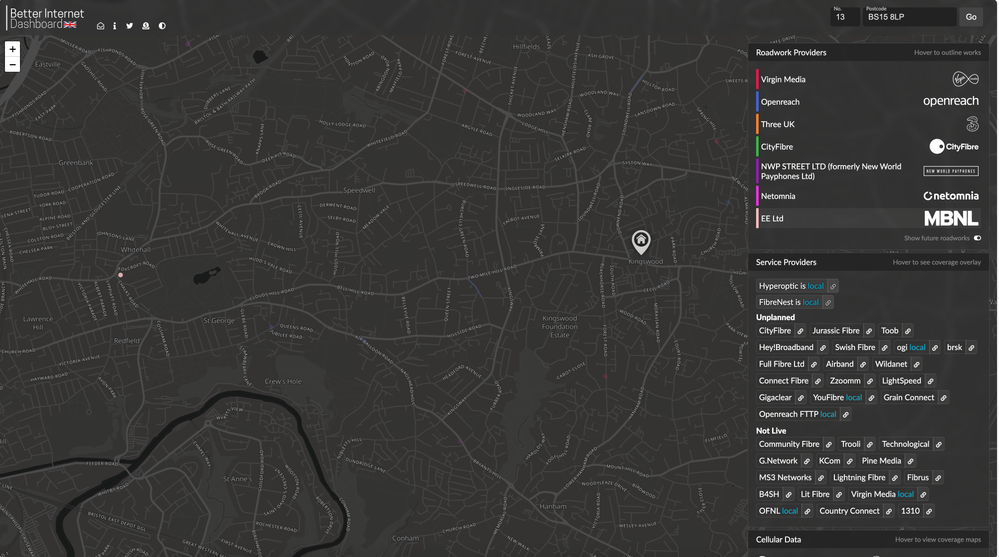Open the link icon beside Openreach FTTP
Screen dimensions: 999x557
coord(845,414)
